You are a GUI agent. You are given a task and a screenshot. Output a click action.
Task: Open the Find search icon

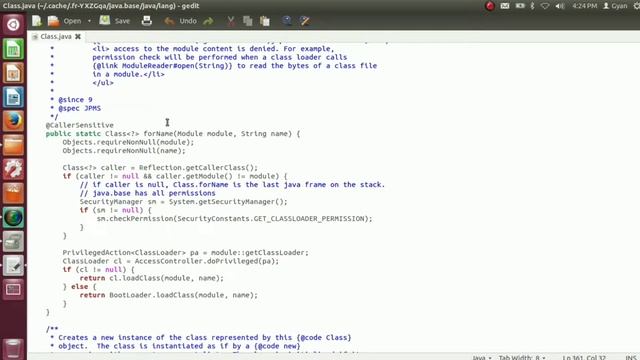(287, 21)
